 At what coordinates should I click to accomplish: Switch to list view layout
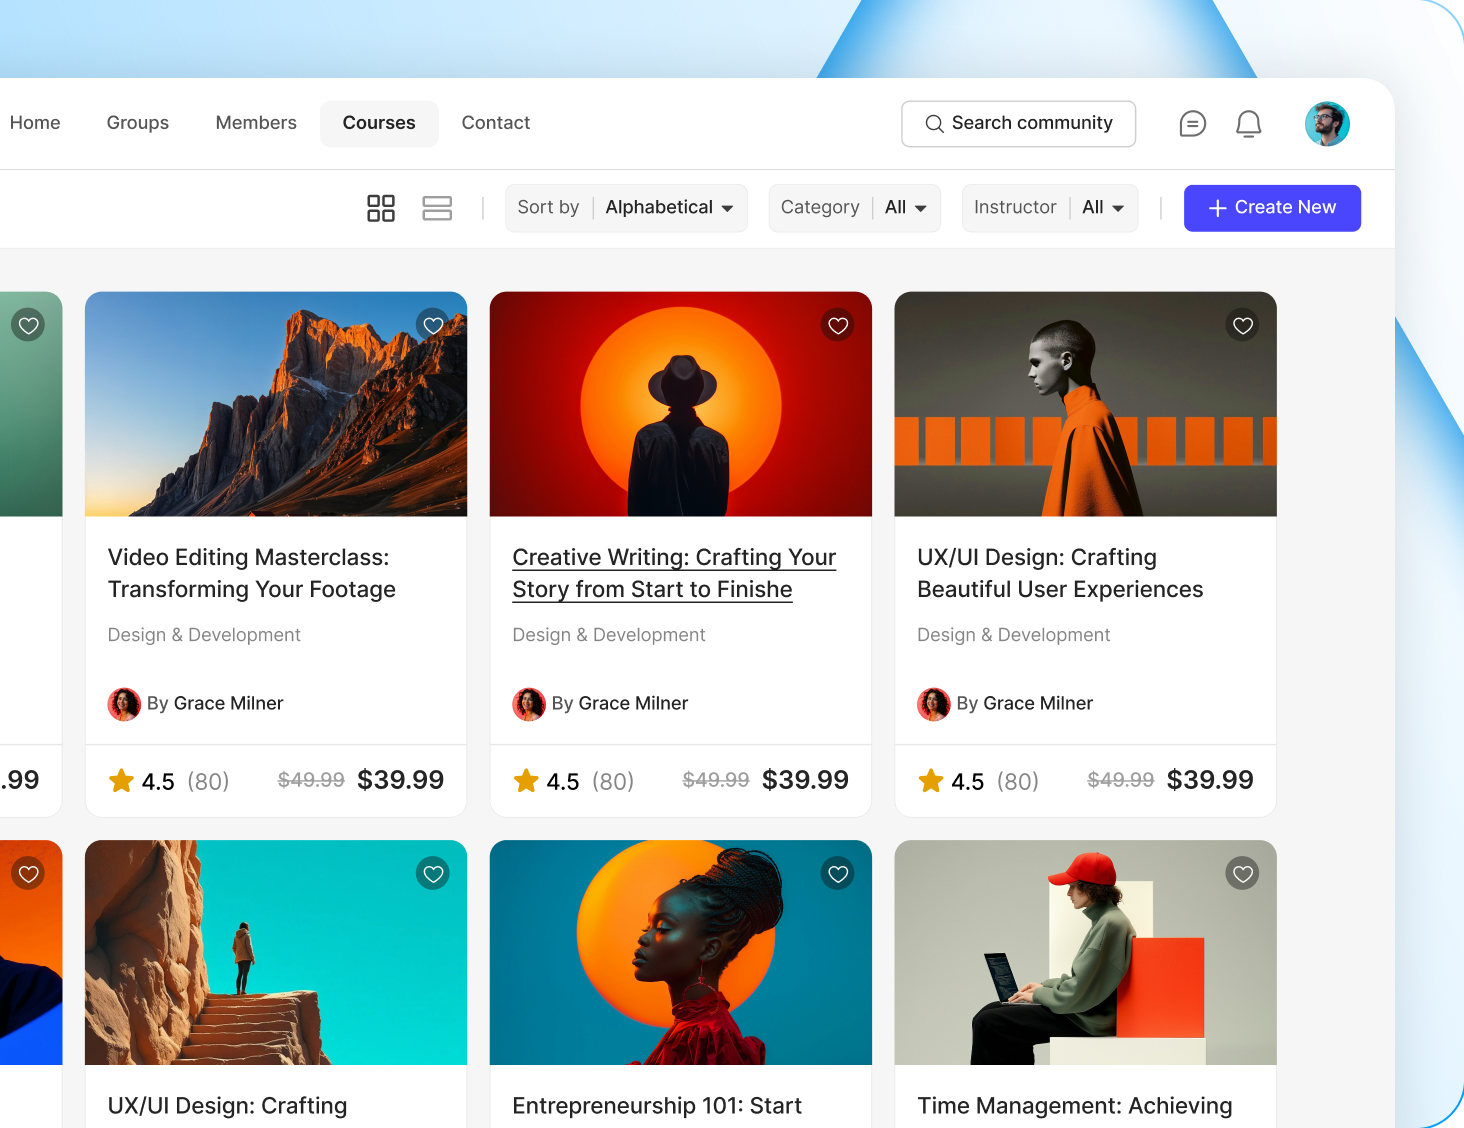pyautogui.click(x=437, y=208)
